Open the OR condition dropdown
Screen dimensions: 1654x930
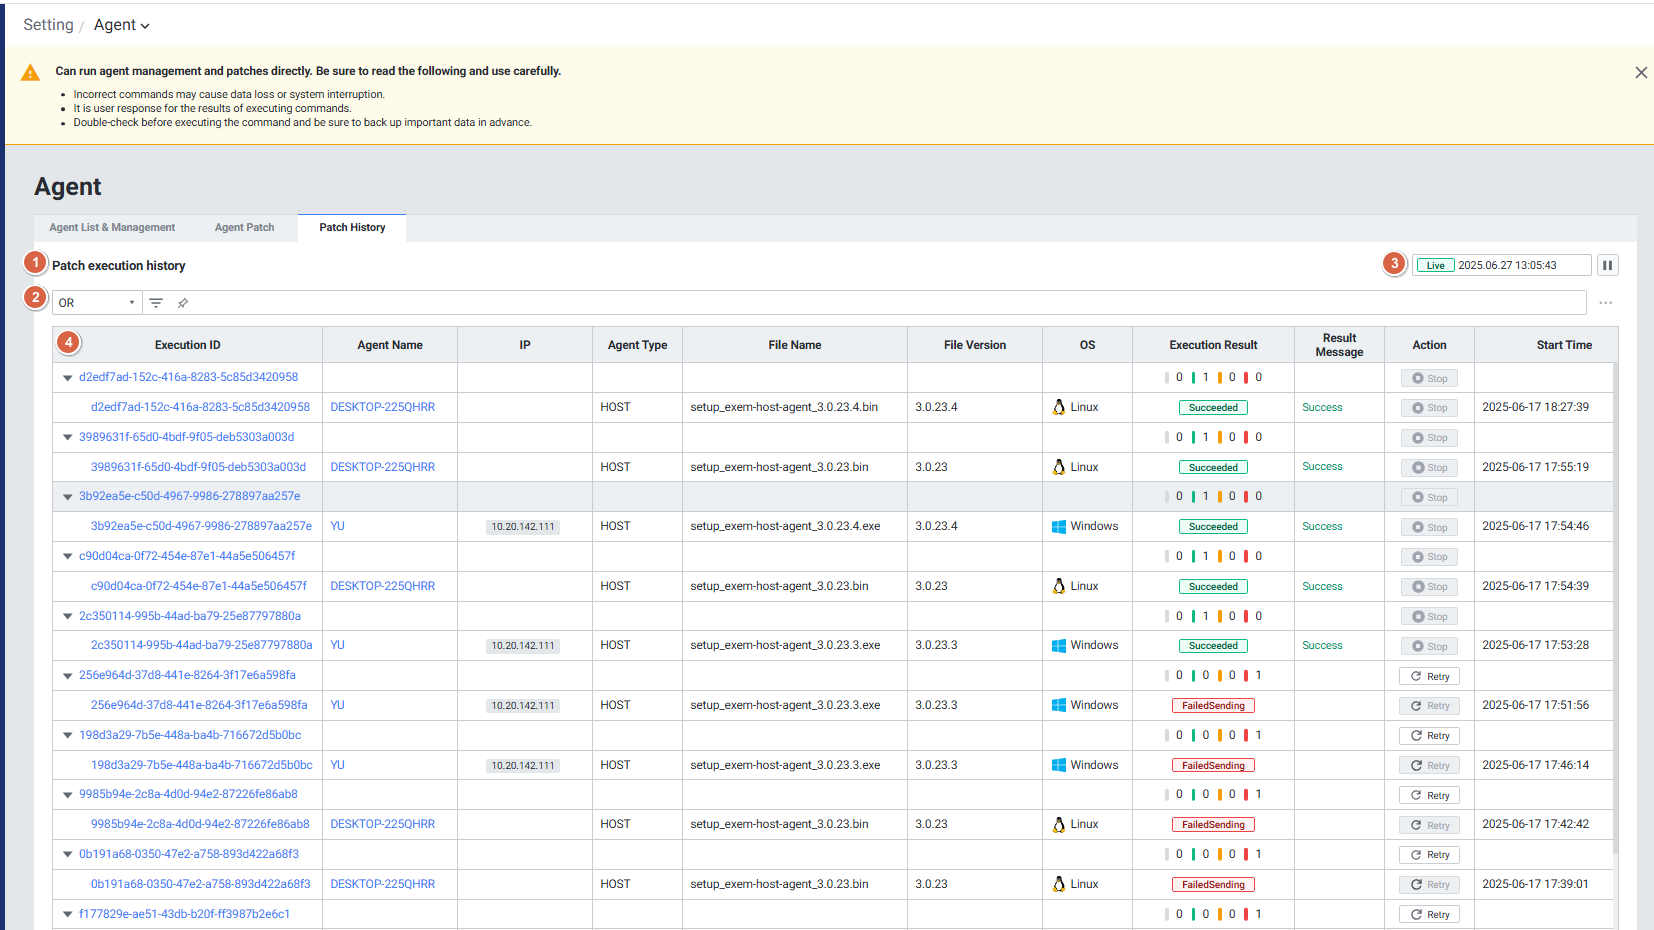point(95,303)
